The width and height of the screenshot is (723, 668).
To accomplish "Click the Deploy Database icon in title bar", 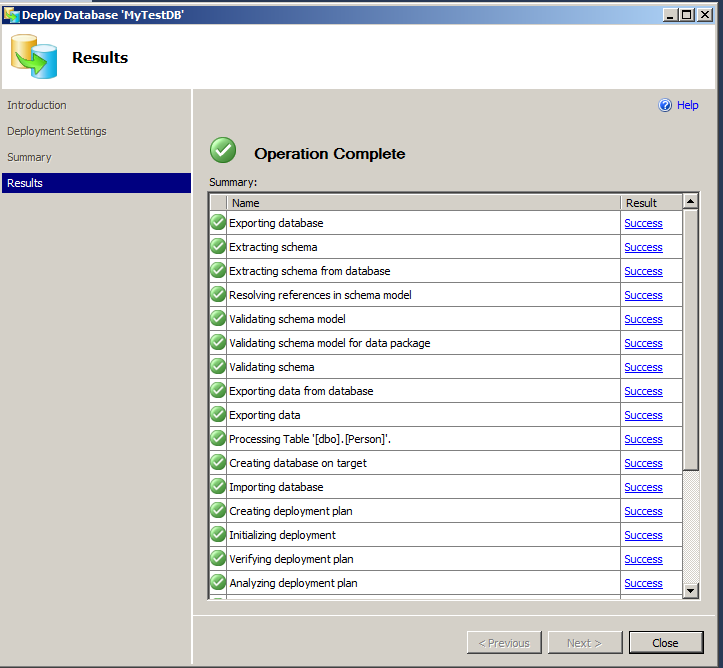I will pos(11,14).
